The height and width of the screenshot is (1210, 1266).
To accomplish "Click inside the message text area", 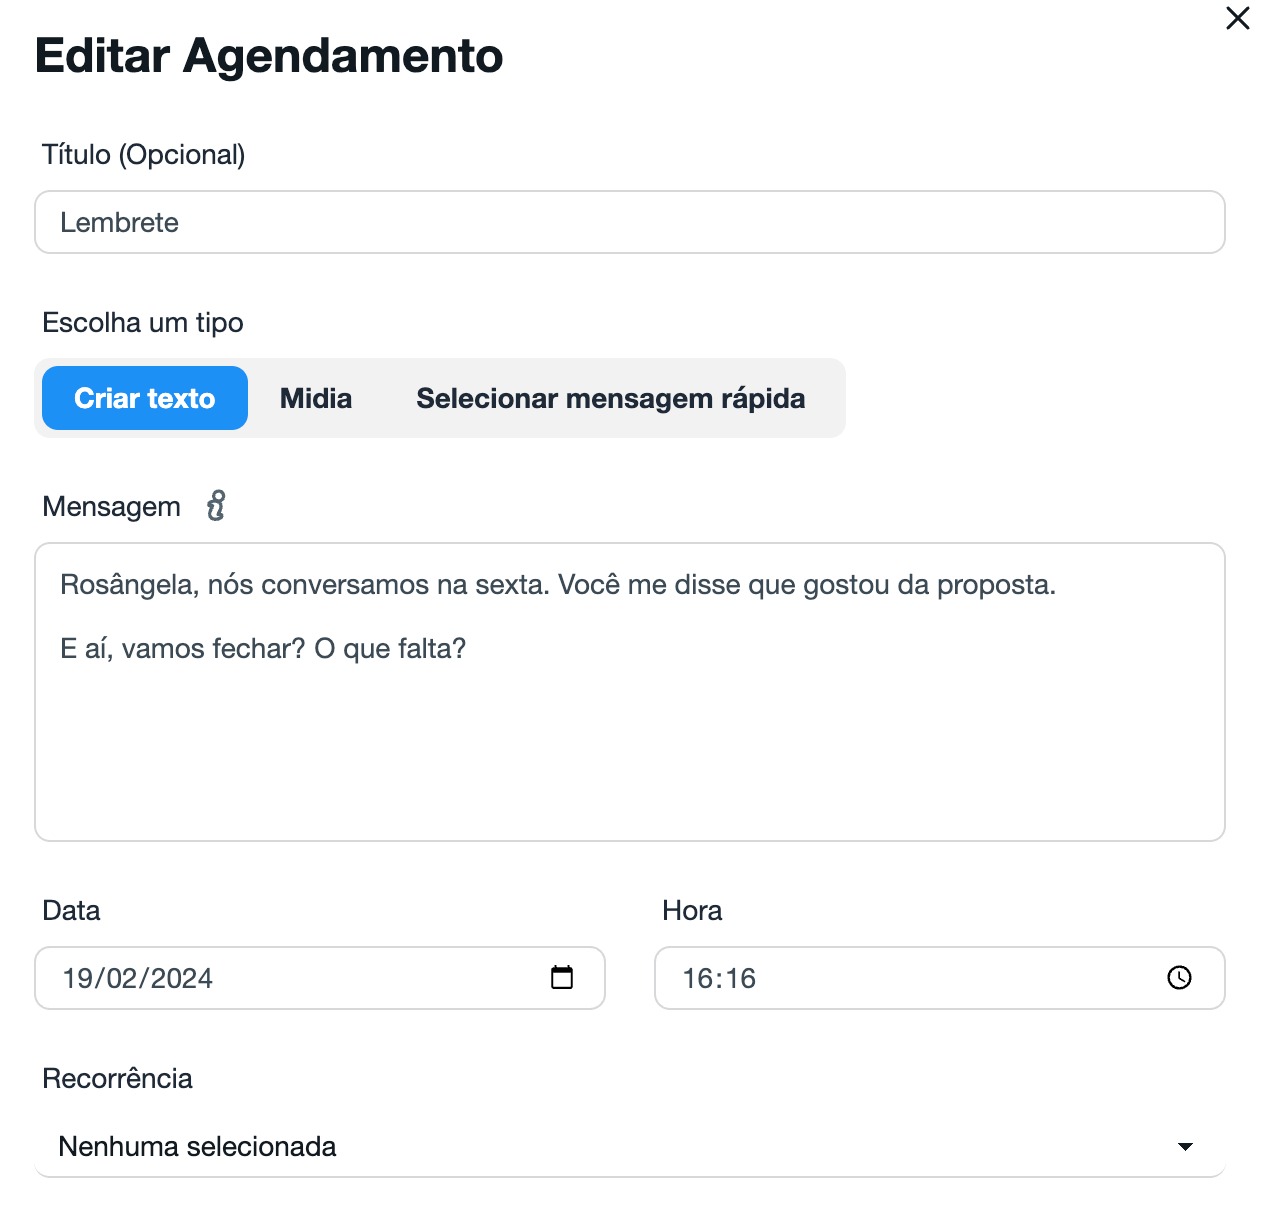I will [x=630, y=740].
